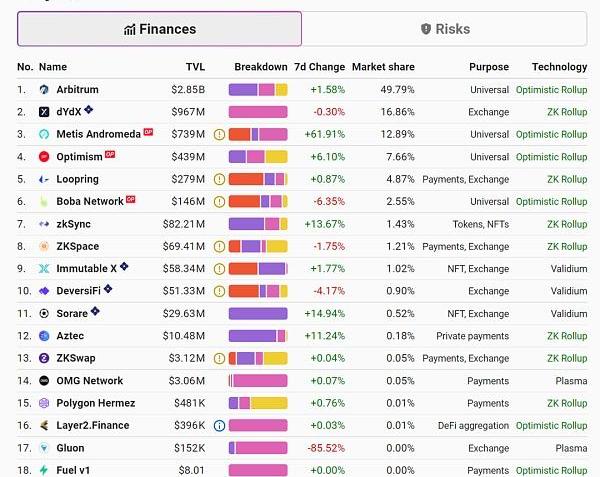The width and height of the screenshot is (600, 477).
Task: Click the dYdX pink breakdown bar
Action: pyautogui.click(x=258, y=112)
